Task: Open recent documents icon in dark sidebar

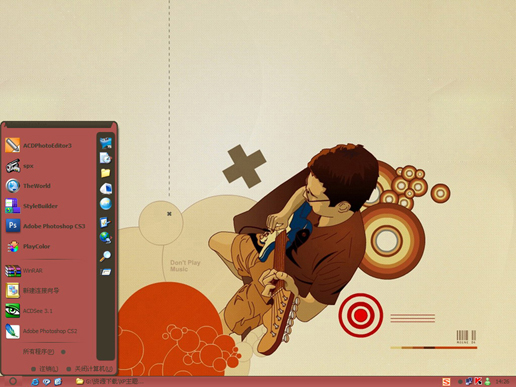Action: point(106,158)
